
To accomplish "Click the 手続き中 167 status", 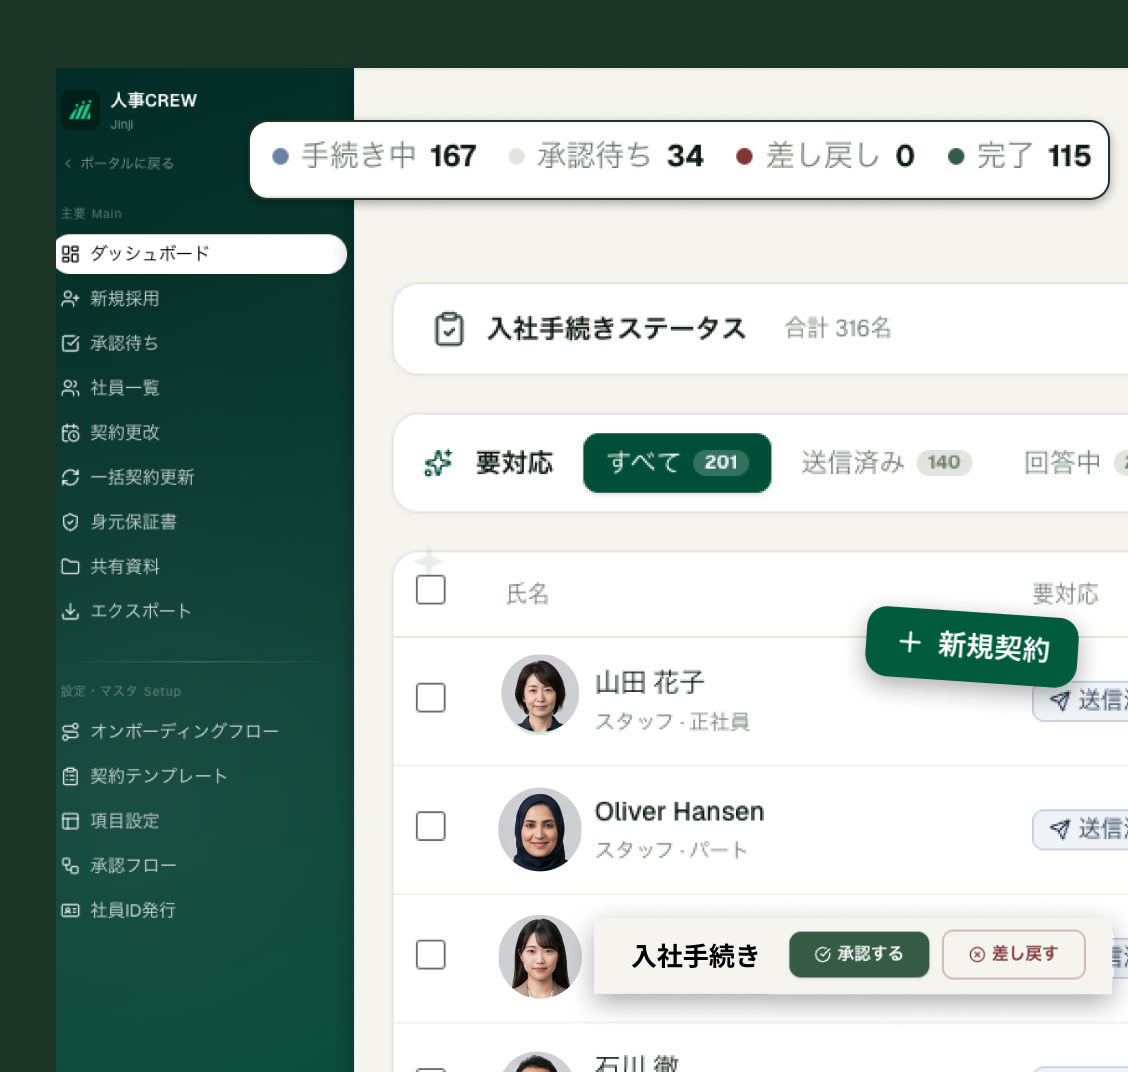I will [x=374, y=155].
